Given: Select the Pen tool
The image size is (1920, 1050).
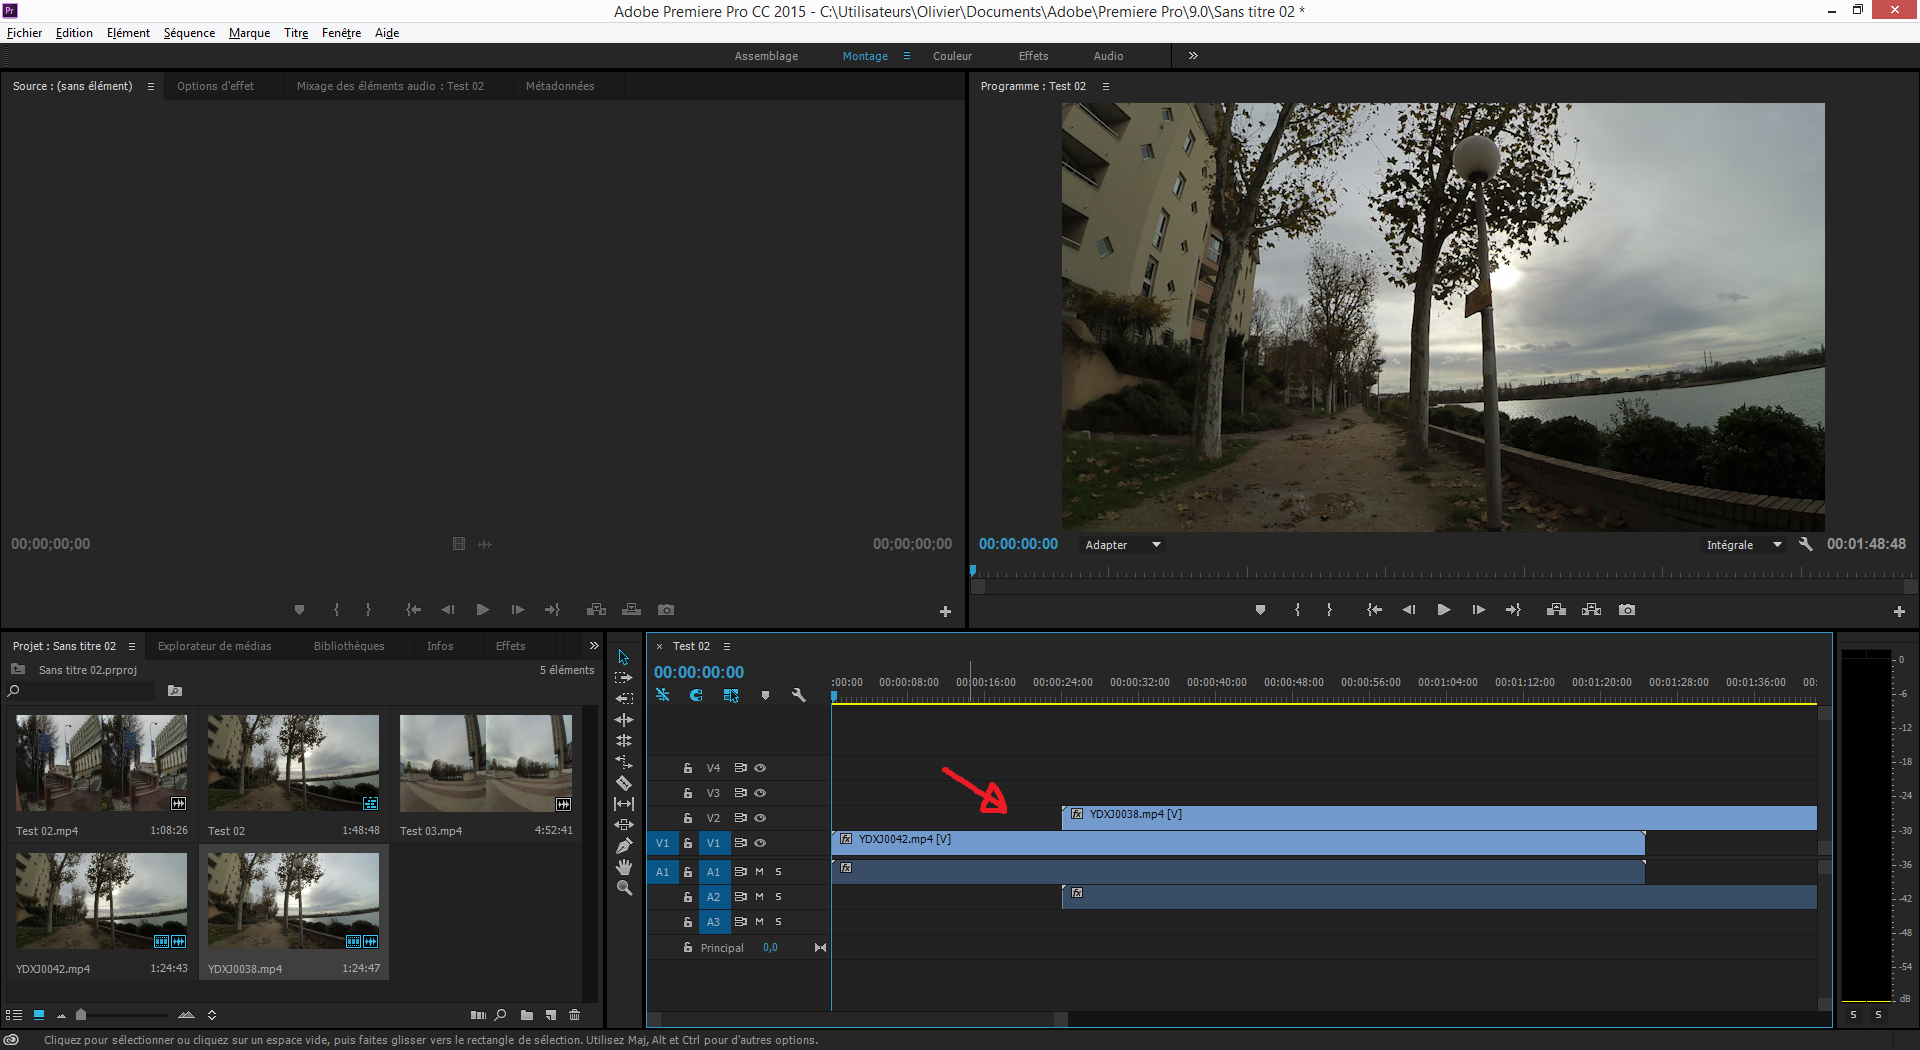Looking at the screenshot, I should click(x=624, y=846).
